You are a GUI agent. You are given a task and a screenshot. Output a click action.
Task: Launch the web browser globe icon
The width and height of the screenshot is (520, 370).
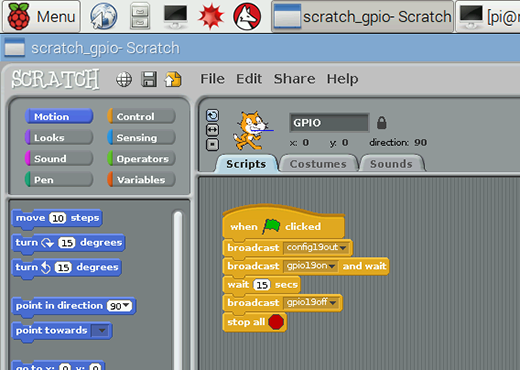coord(104,16)
